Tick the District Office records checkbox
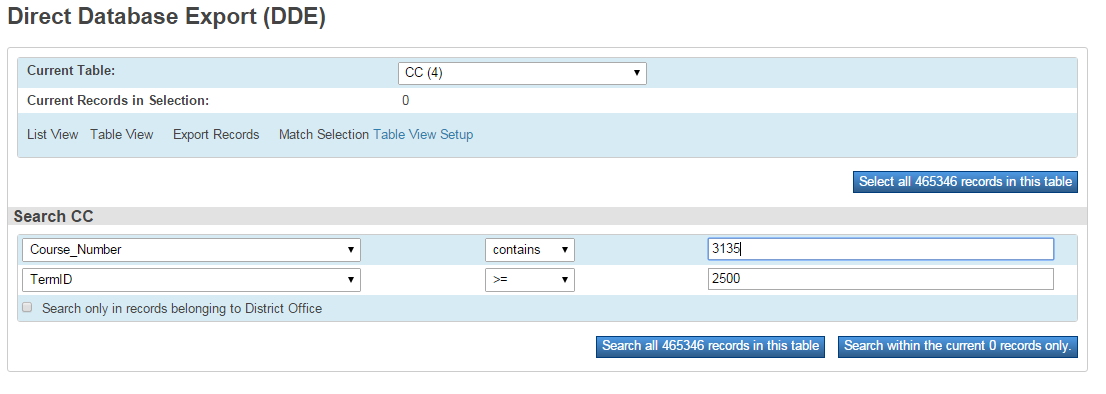The width and height of the screenshot is (1106, 394). pos(28,307)
